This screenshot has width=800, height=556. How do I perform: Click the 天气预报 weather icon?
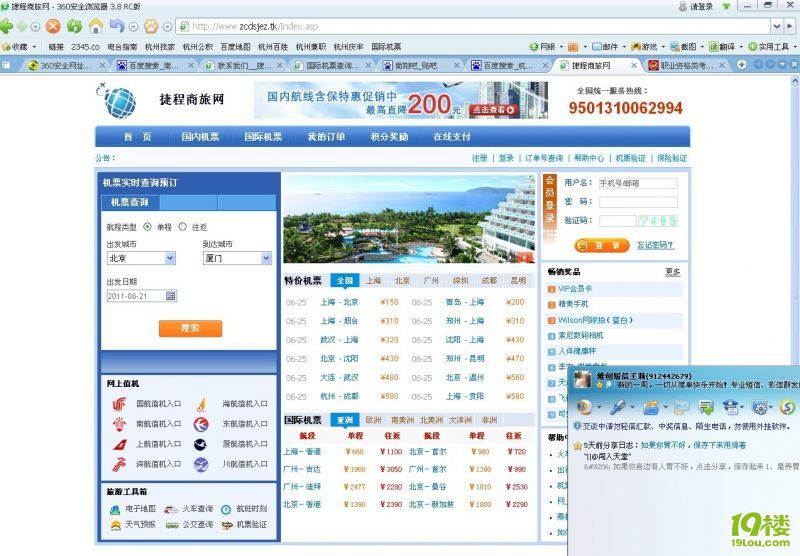click(116, 524)
